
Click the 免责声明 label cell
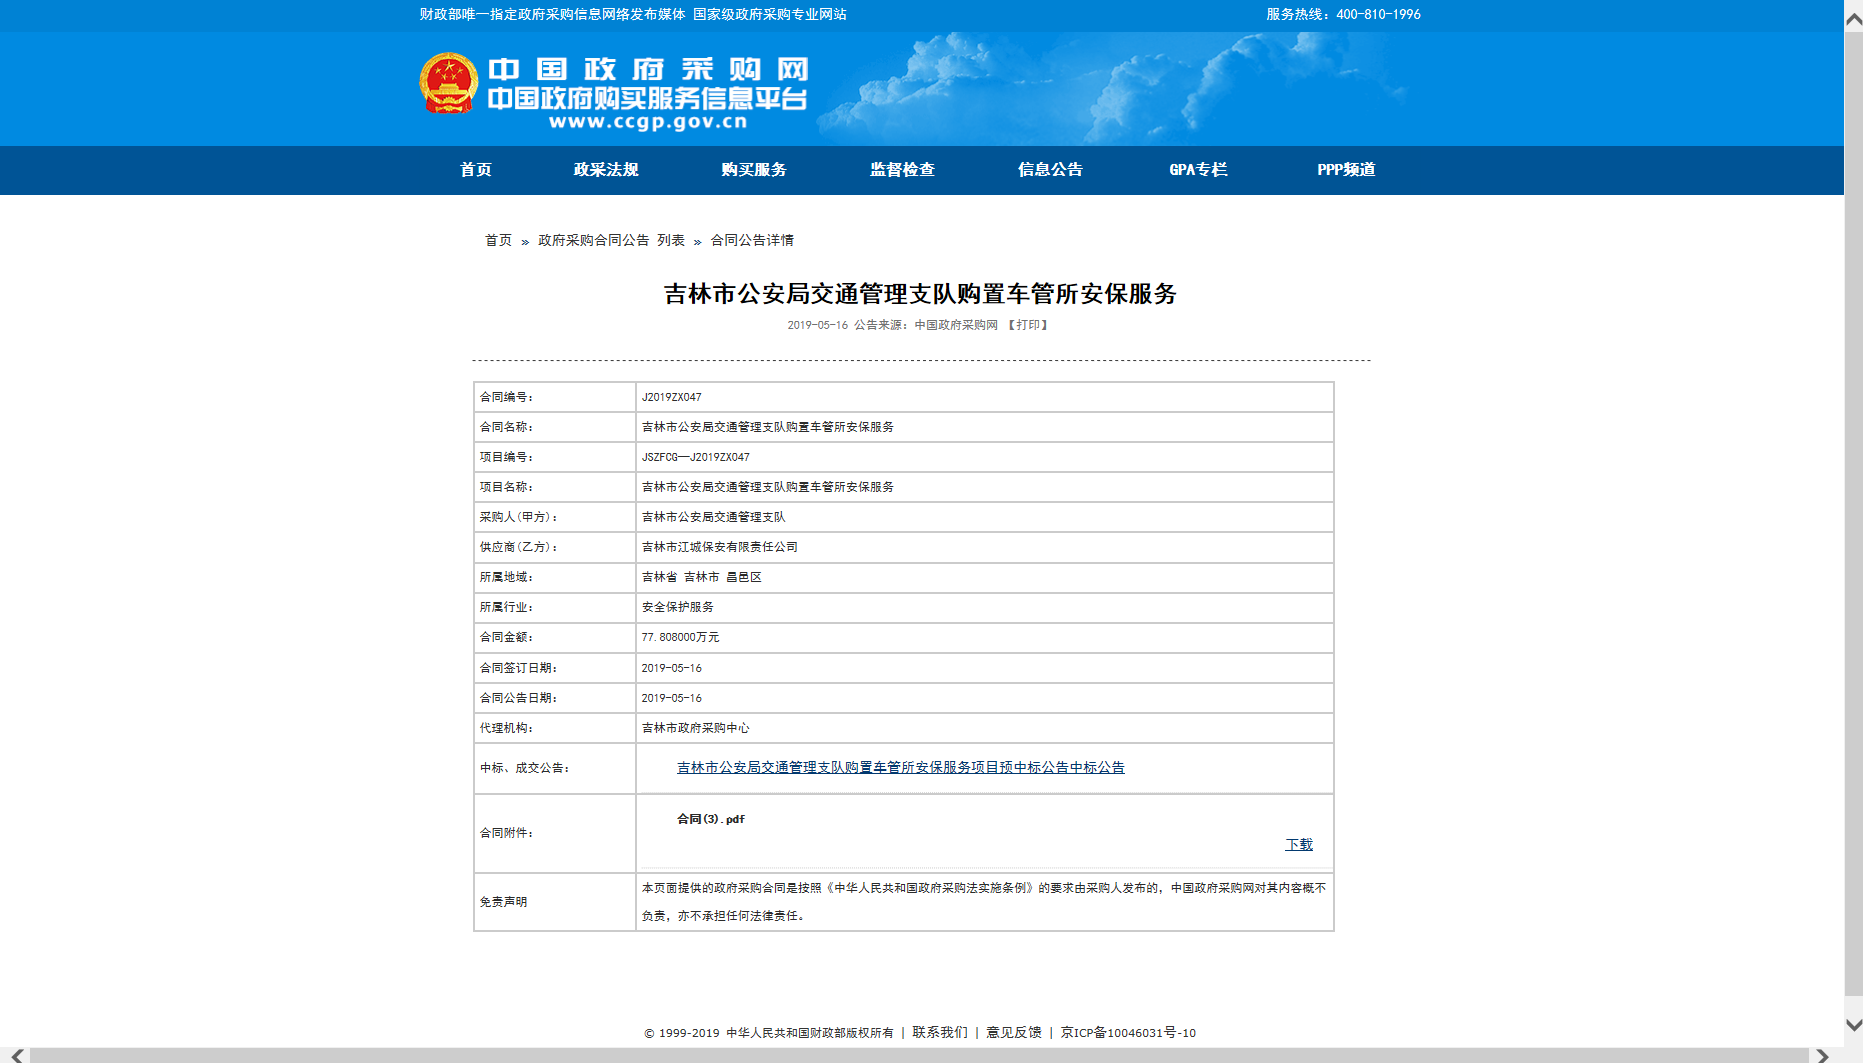[x=555, y=902]
